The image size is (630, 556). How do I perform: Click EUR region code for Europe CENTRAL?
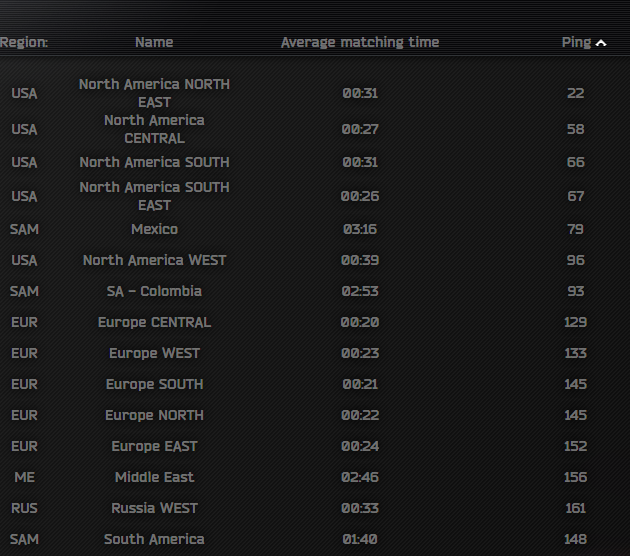point(24,322)
